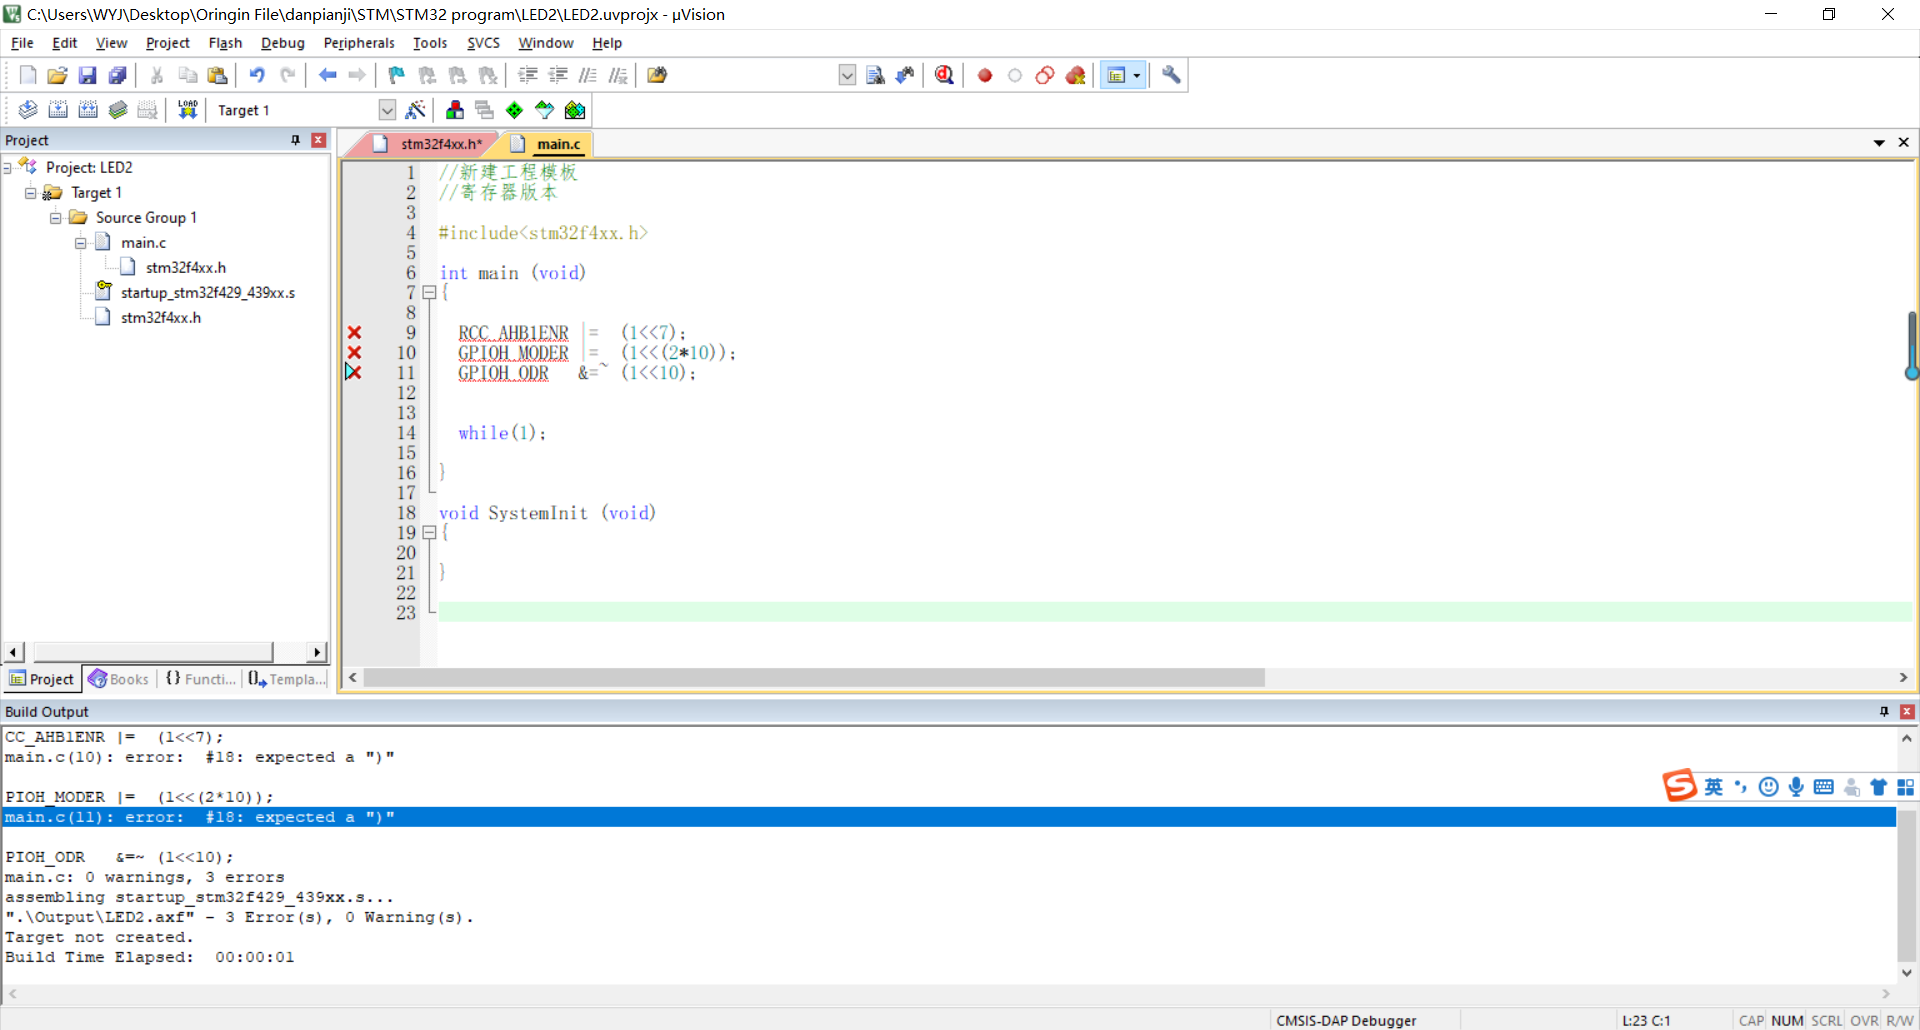Viewport: 1920px width, 1030px height.
Task: Collapse the Source Group 1 tree node
Action: pyautogui.click(x=56, y=218)
